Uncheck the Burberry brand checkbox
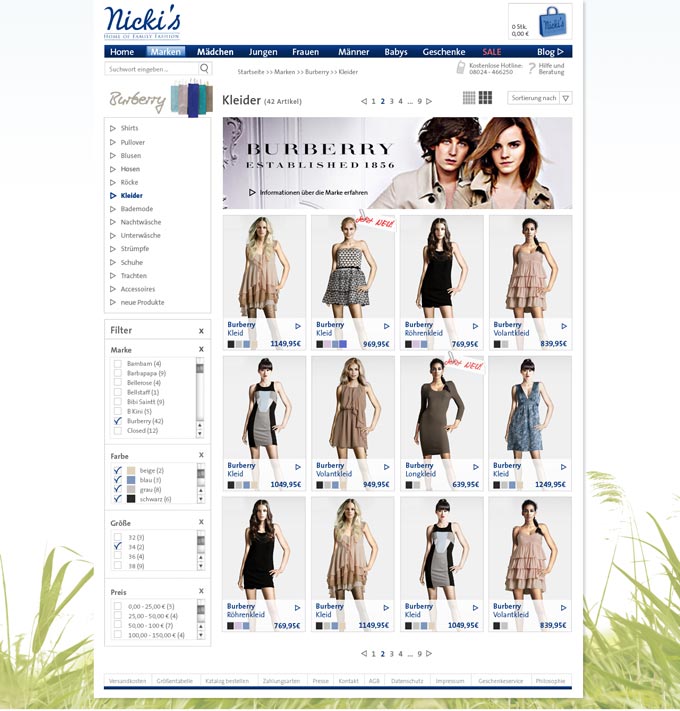The width and height of the screenshot is (680, 711). [118, 421]
